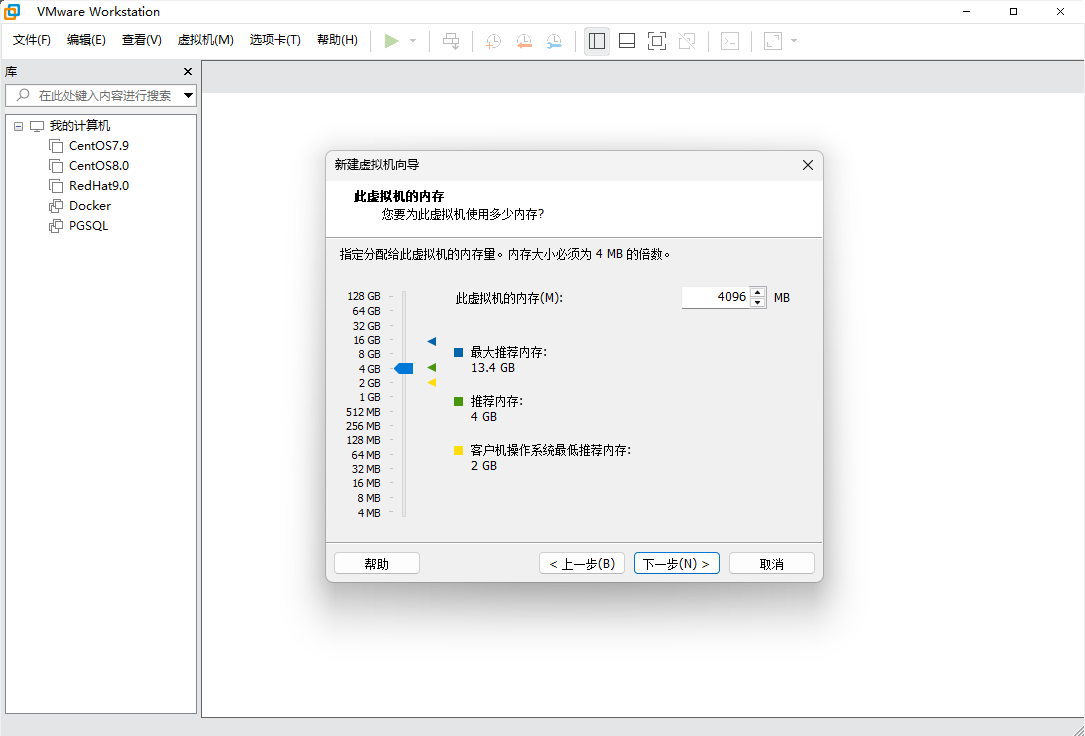Click the 取消 cancel button
The image size is (1085, 736).
point(772,564)
